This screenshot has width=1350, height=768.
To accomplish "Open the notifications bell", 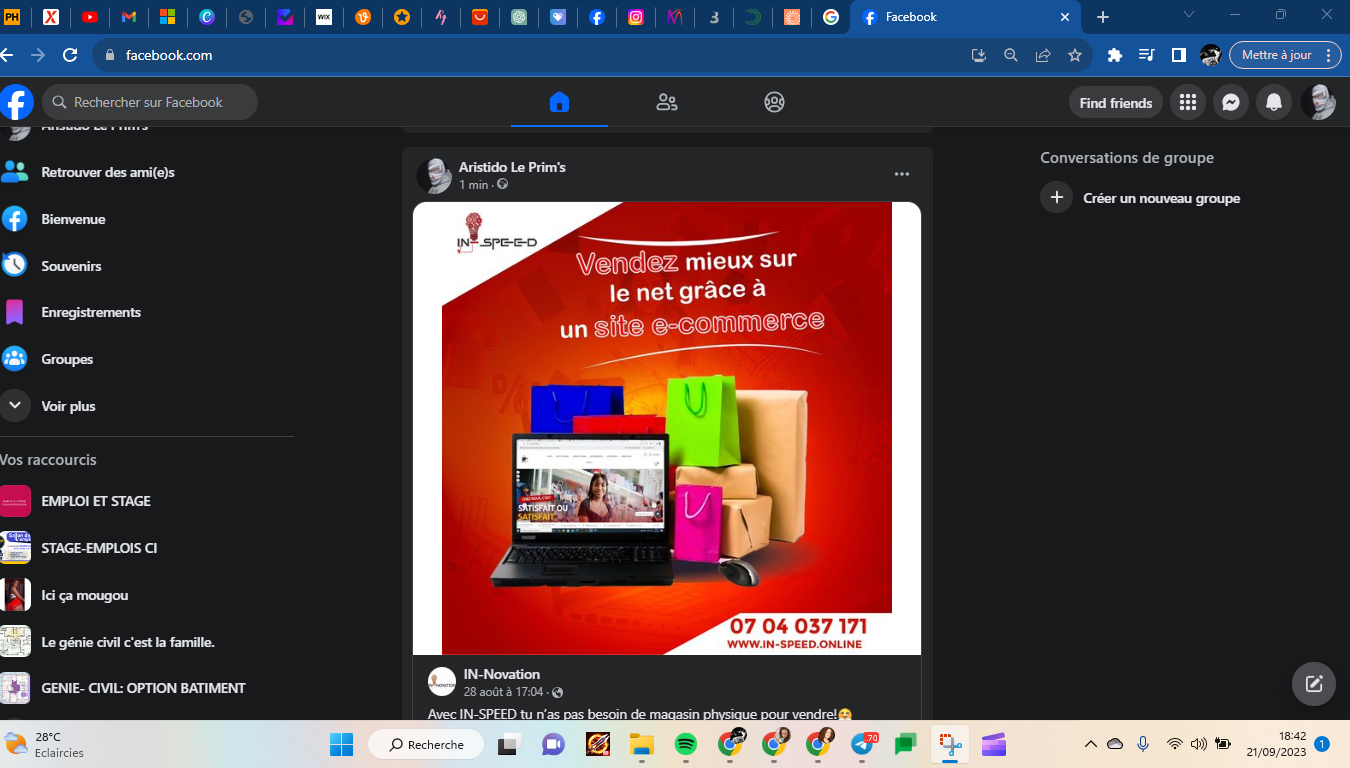I will [x=1274, y=102].
